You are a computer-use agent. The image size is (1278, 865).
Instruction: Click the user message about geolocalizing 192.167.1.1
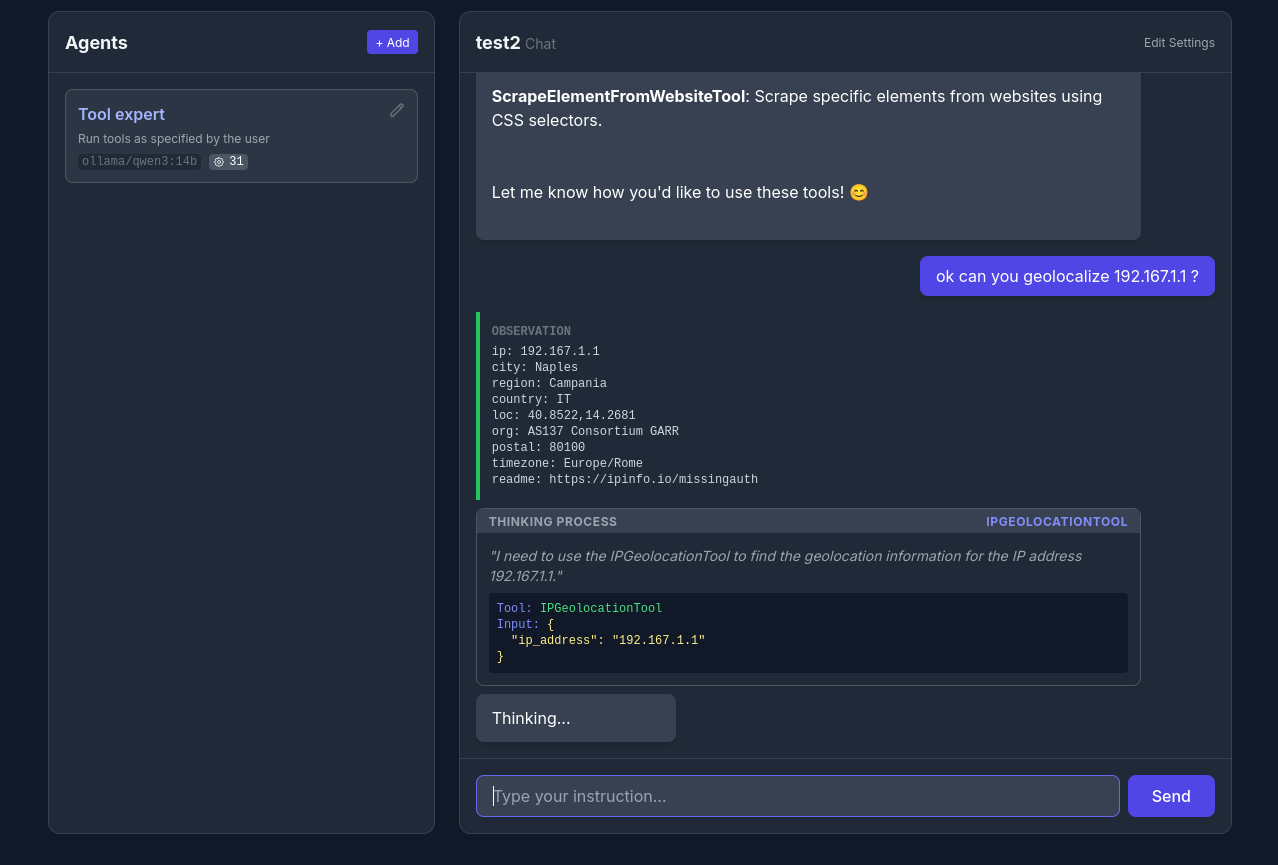pyautogui.click(x=1066, y=276)
